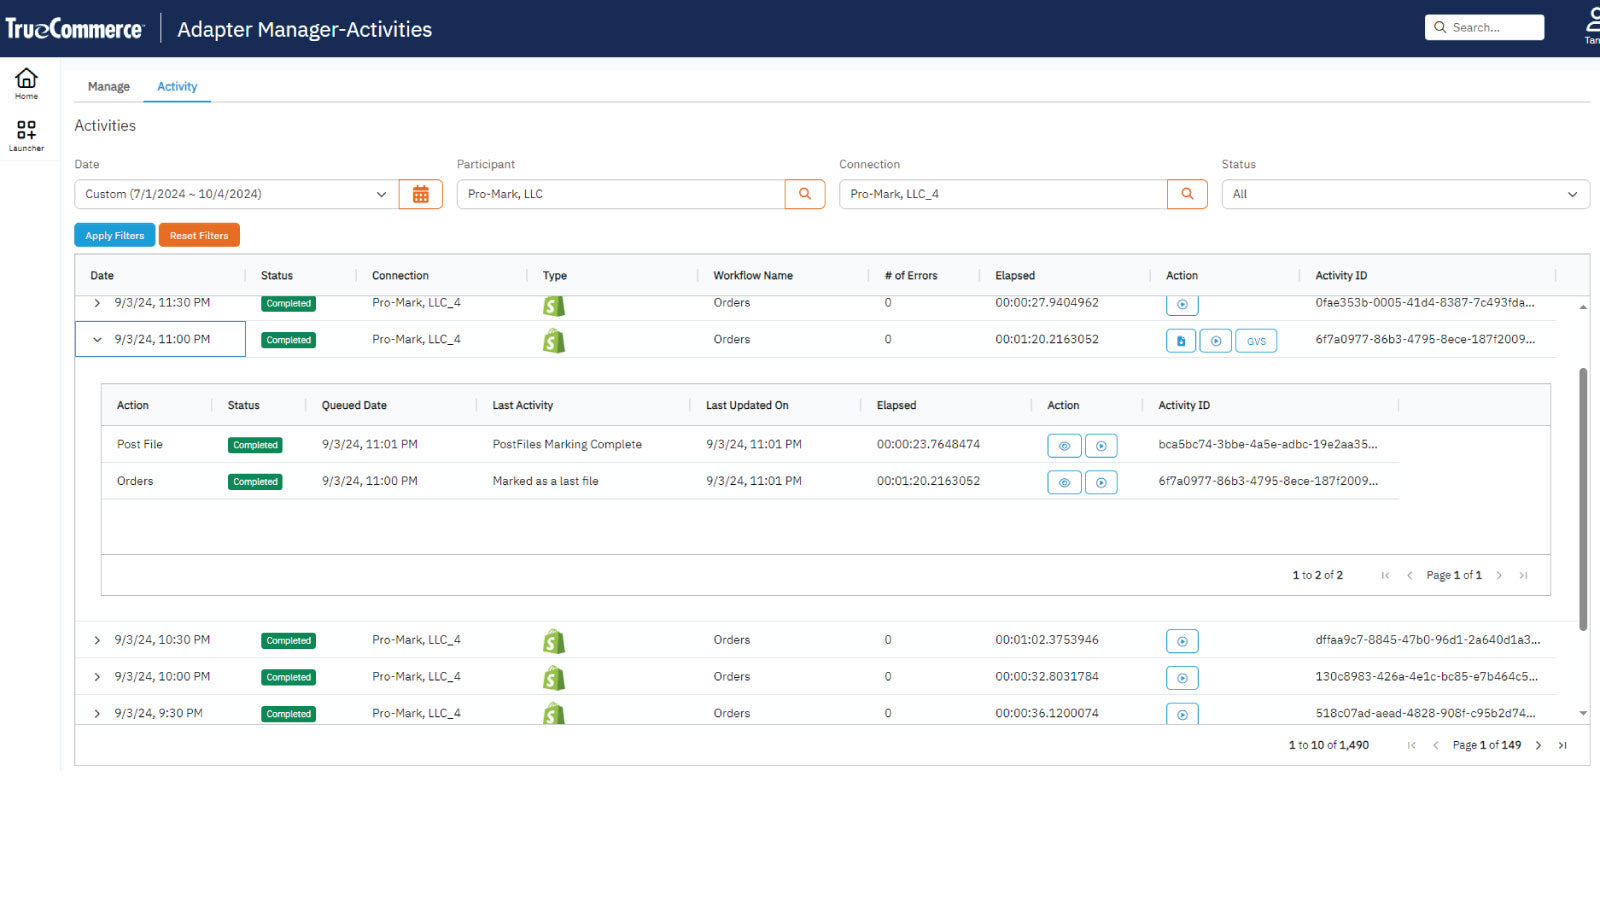
Task: Click rerun icon for 11:30 PM activity
Action: [x=1182, y=304]
